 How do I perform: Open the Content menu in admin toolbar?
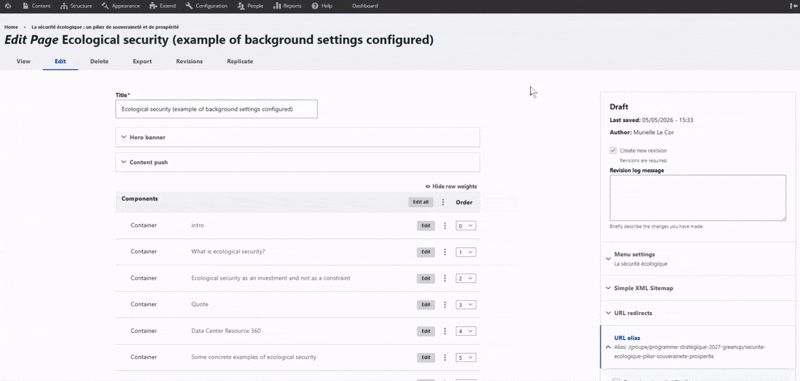36,6
